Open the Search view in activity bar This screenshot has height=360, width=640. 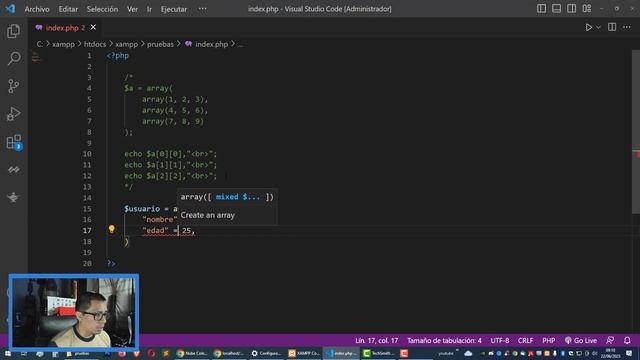[13, 58]
